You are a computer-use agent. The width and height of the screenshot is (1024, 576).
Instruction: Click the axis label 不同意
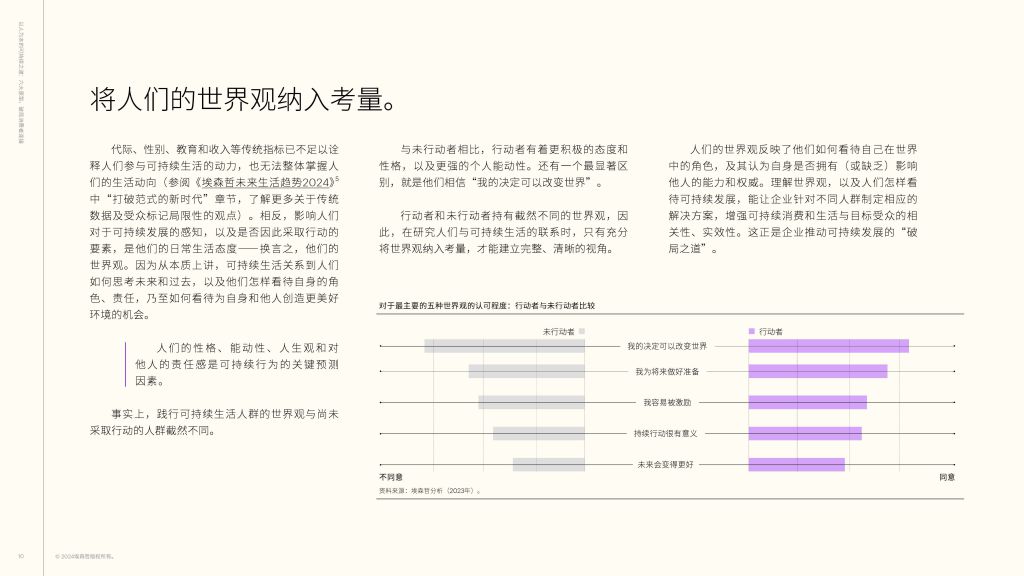[391, 477]
